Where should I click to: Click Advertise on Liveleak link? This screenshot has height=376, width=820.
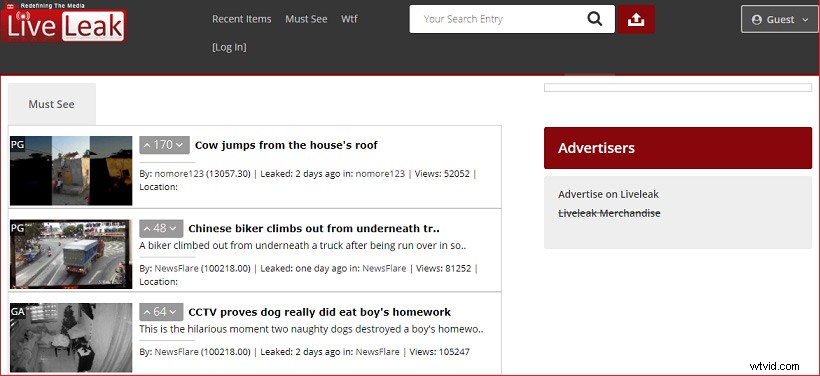[x=608, y=194]
